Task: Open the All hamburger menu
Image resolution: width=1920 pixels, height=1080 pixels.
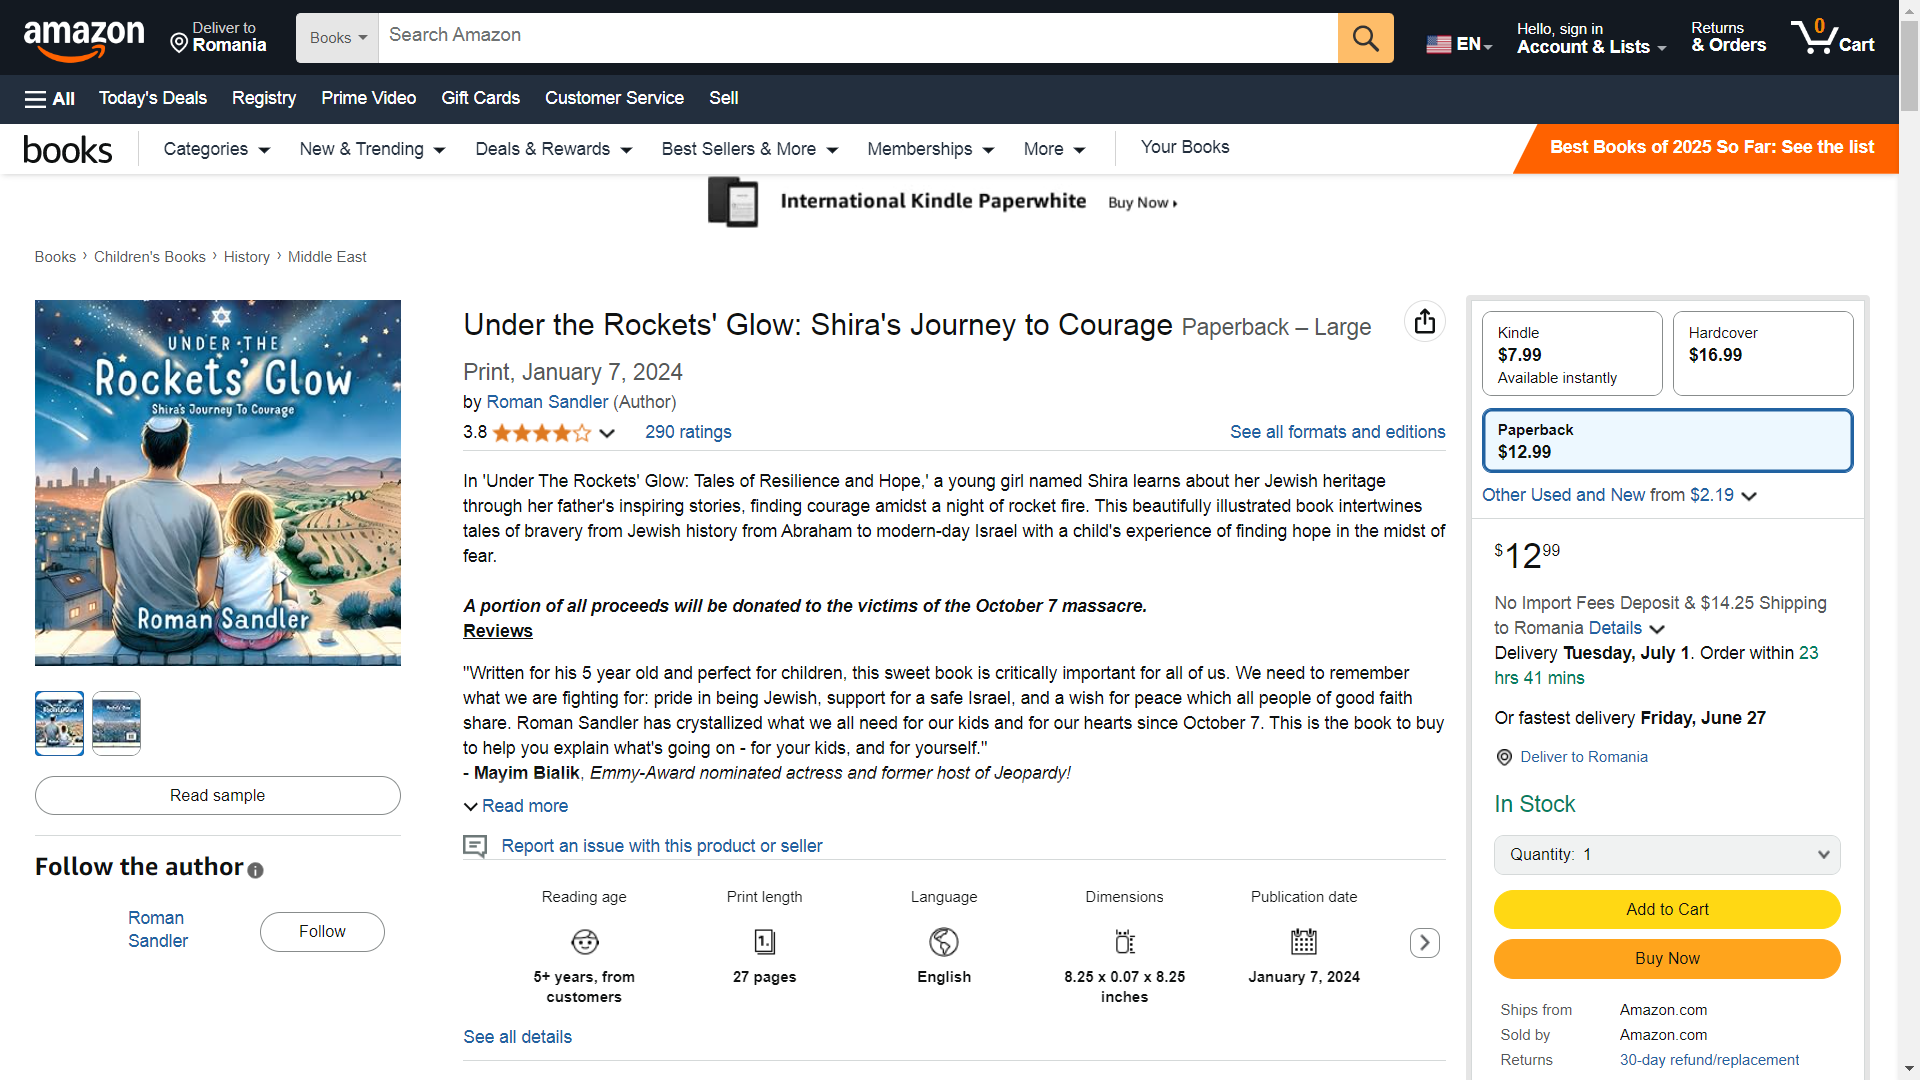Action: pos(50,99)
